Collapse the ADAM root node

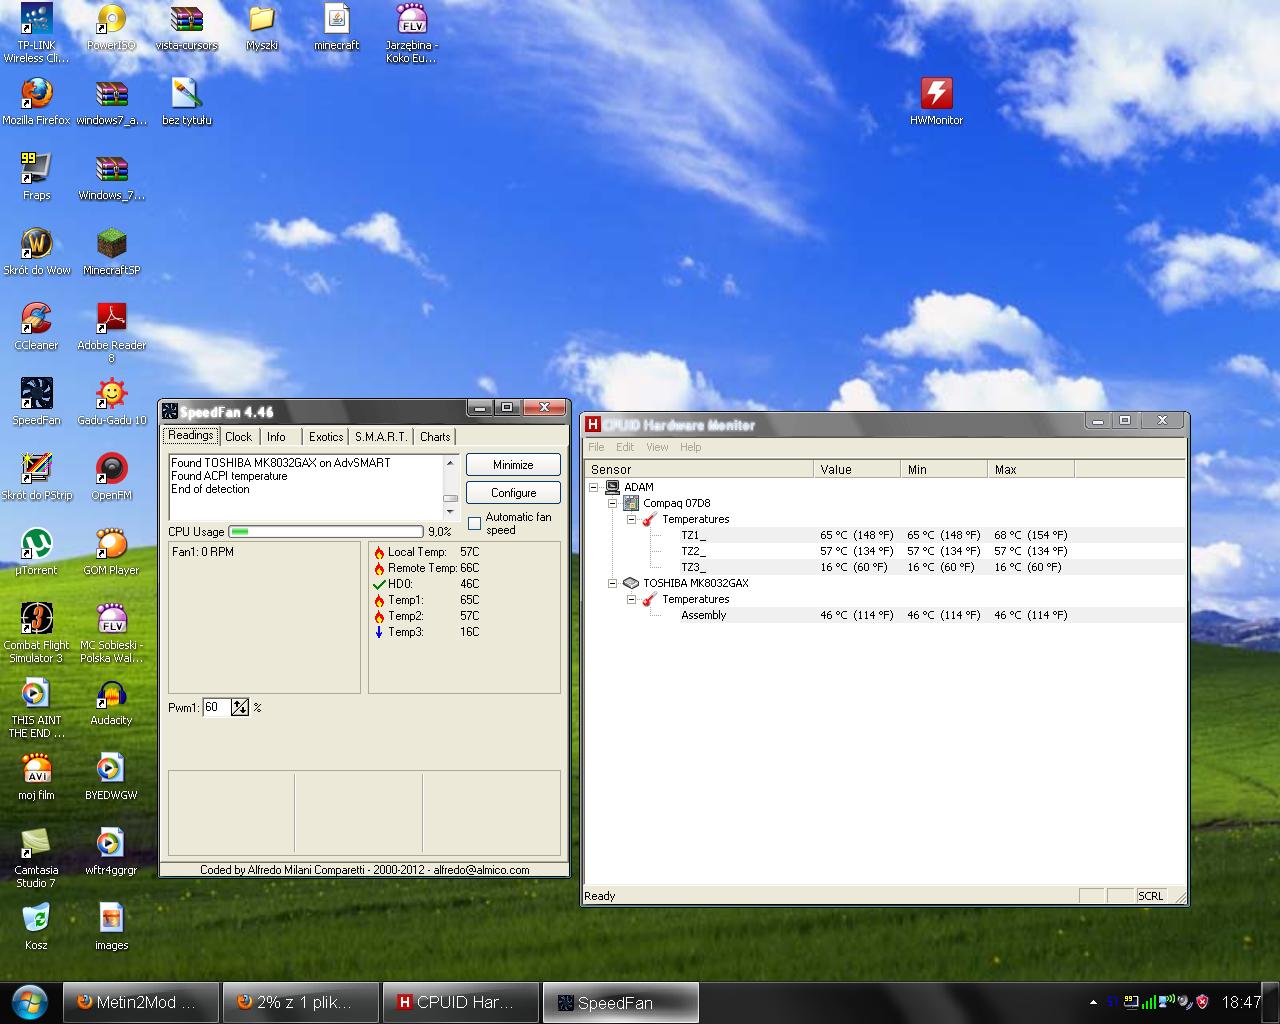click(594, 487)
